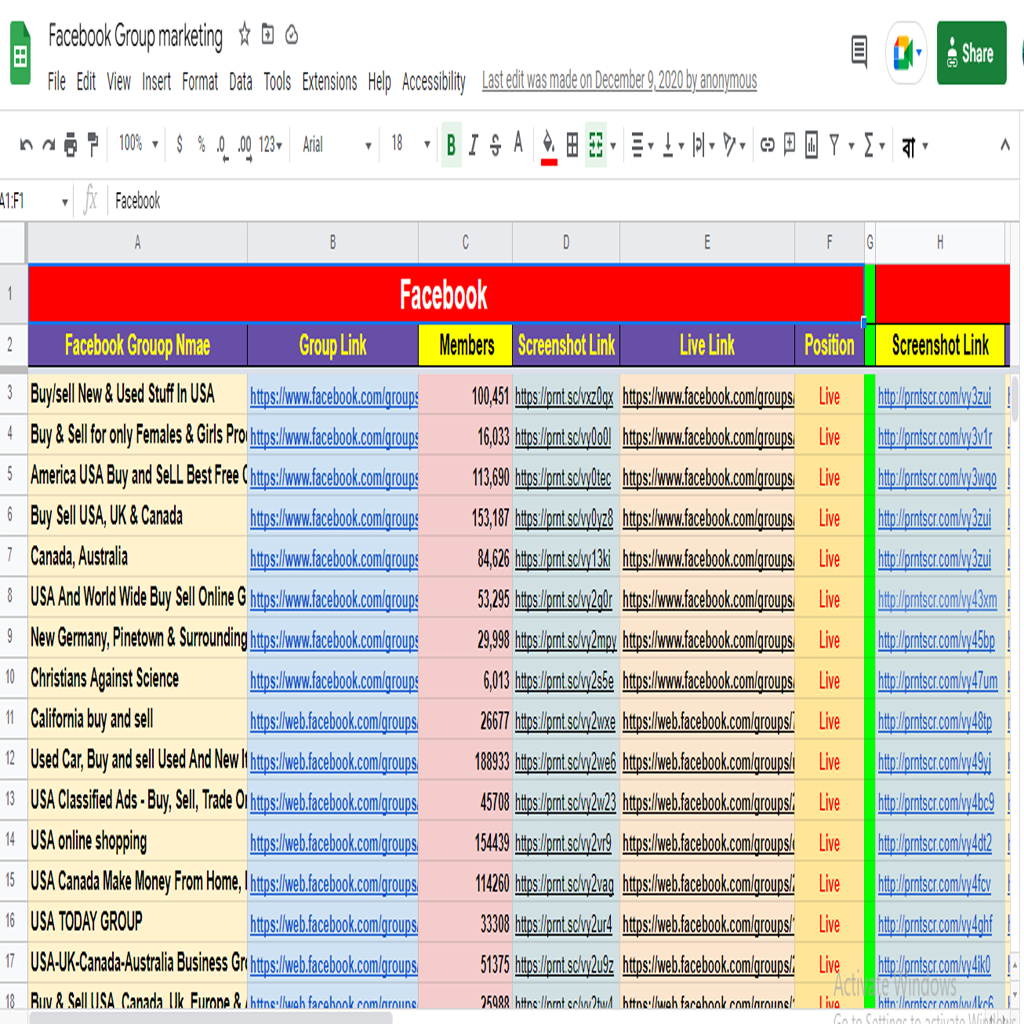Toggle merge cells button
The image size is (1024, 1024).
(596, 145)
